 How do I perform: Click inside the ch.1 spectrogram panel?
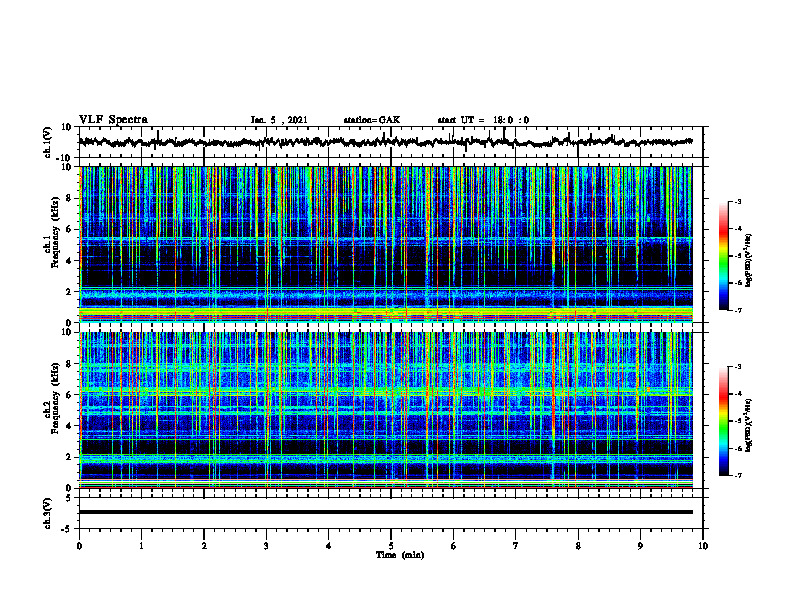coord(386,244)
